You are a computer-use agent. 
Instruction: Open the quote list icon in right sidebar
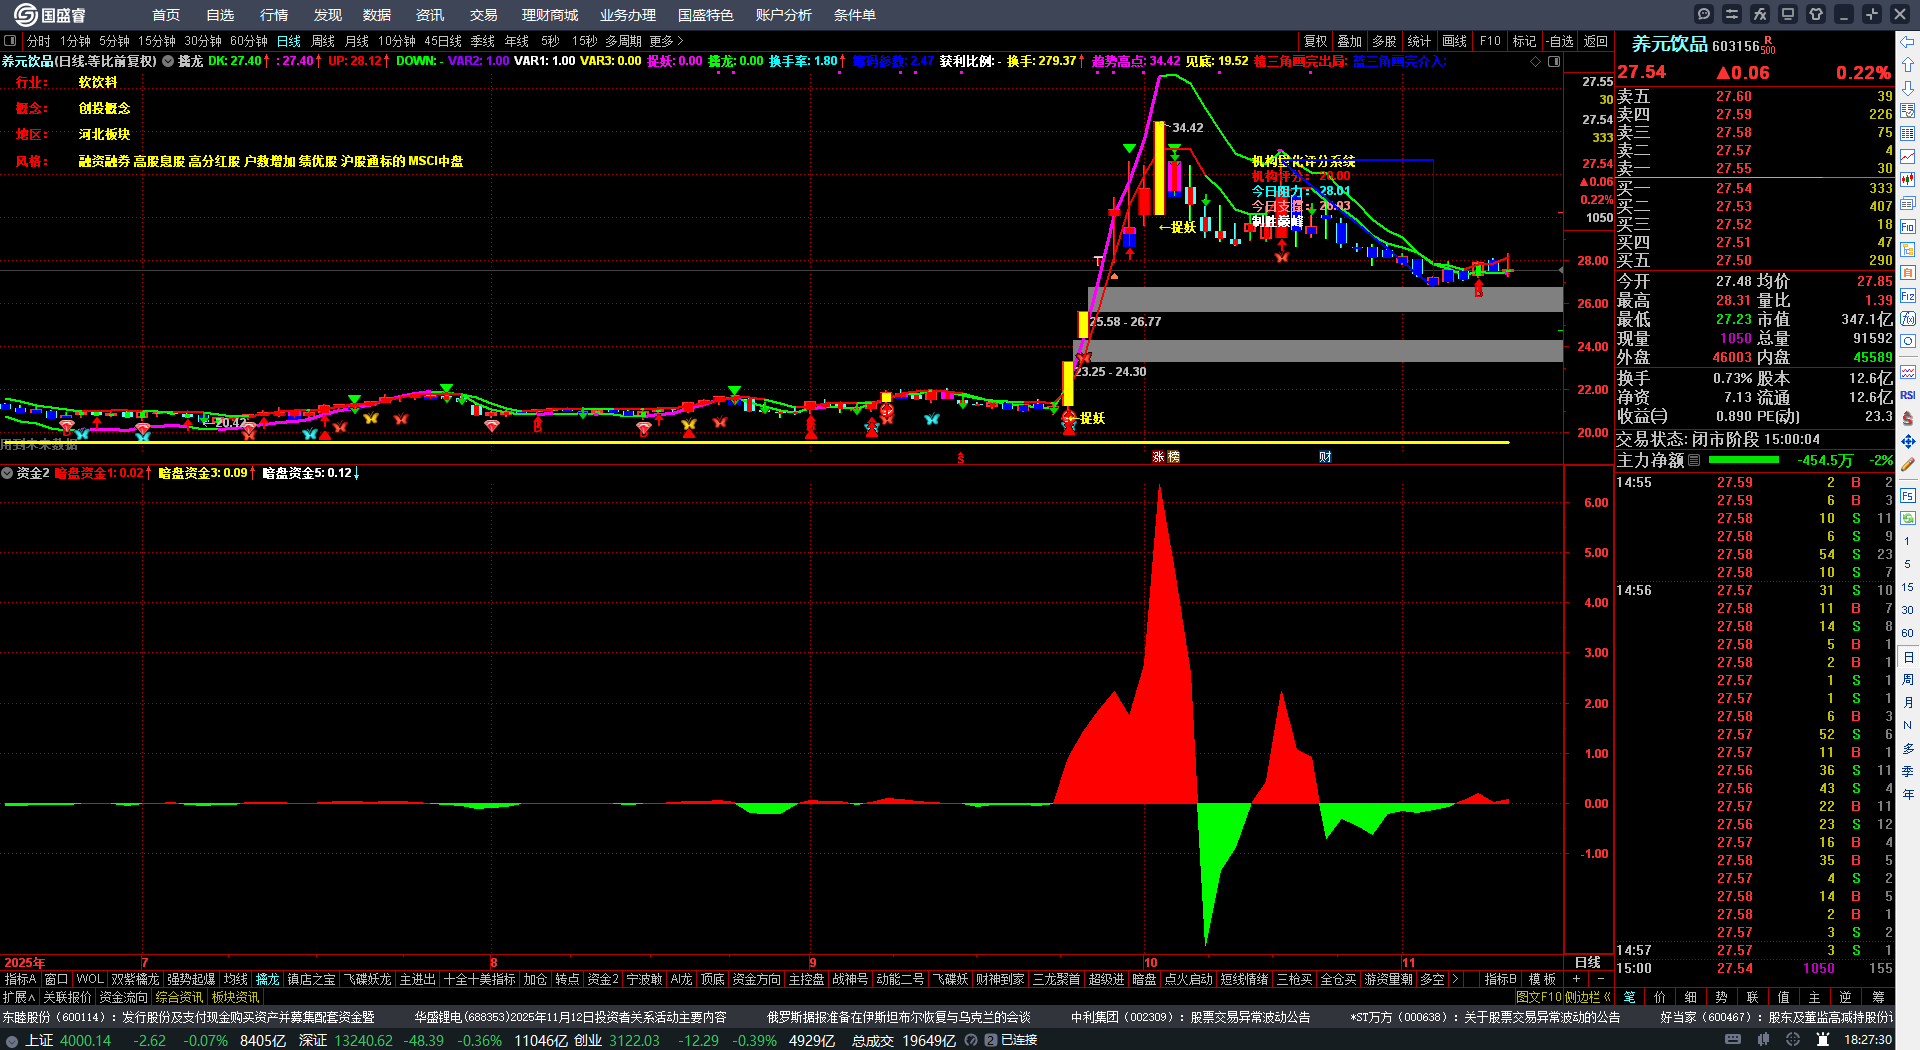pyautogui.click(x=1908, y=111)
